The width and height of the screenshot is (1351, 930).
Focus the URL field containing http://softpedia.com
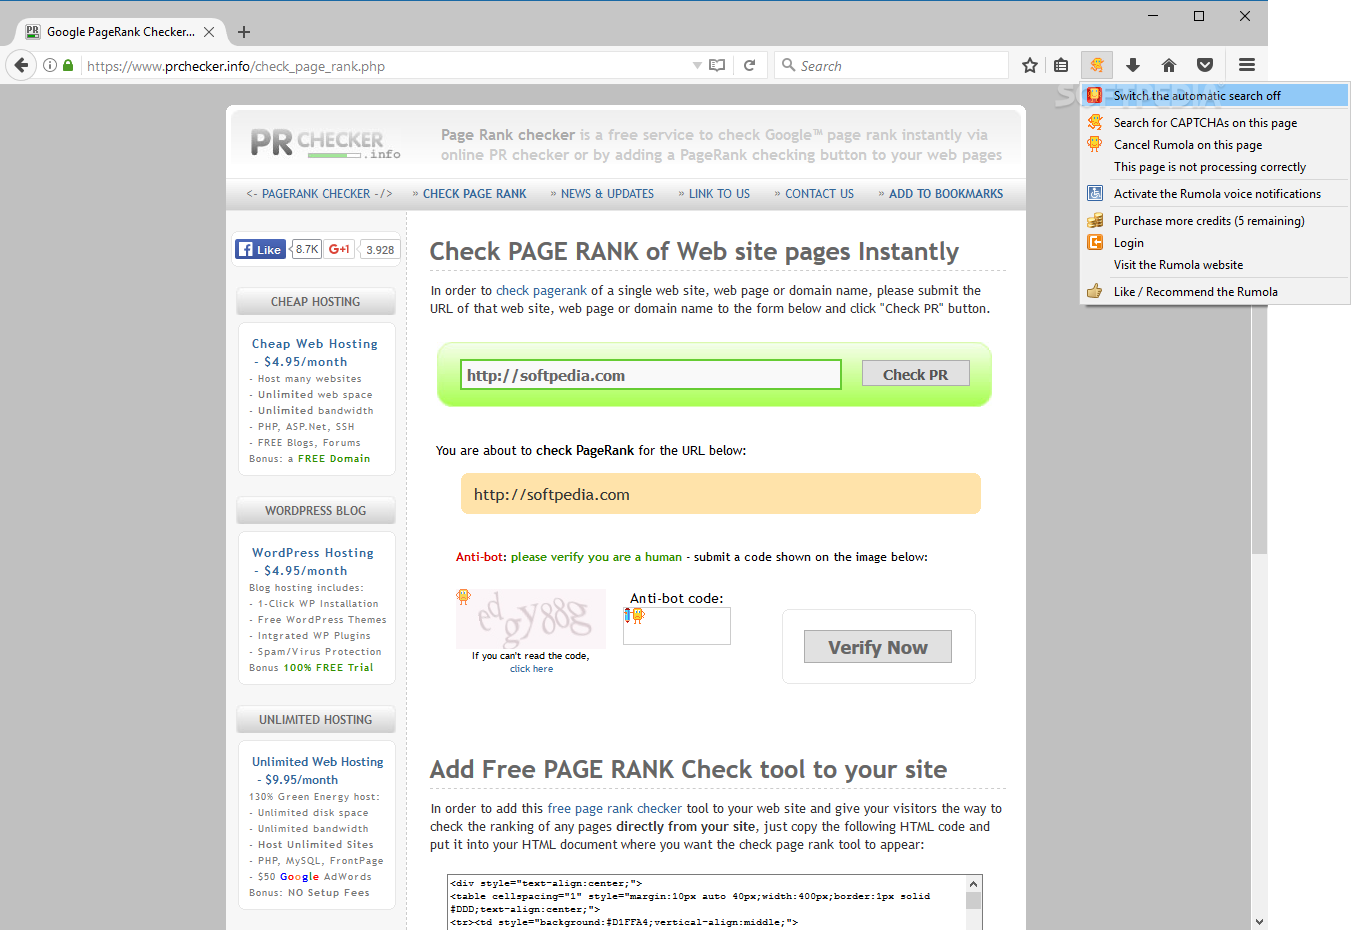pyautogui.click(x=651, y=375)
